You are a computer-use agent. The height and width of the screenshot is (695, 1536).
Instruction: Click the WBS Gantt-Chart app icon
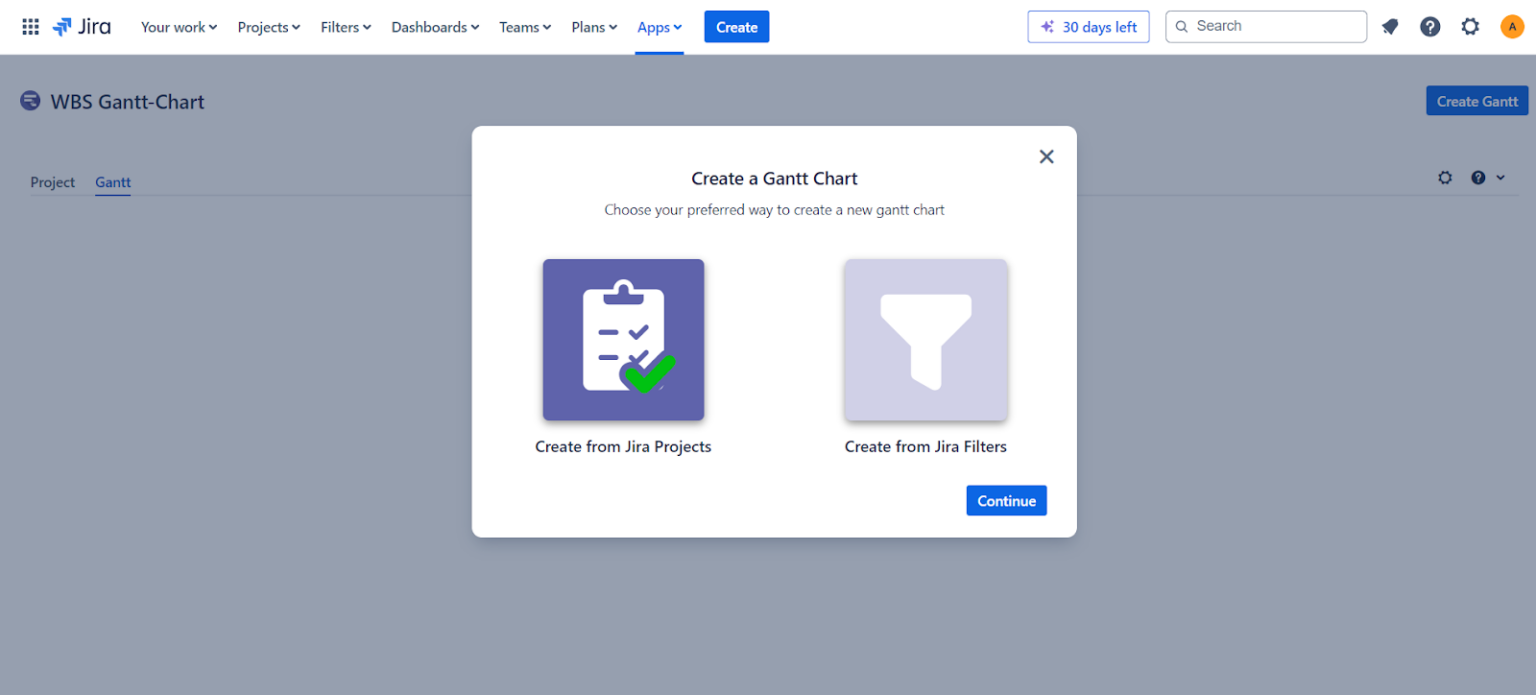pyautogui.click(x=30, y=100)
